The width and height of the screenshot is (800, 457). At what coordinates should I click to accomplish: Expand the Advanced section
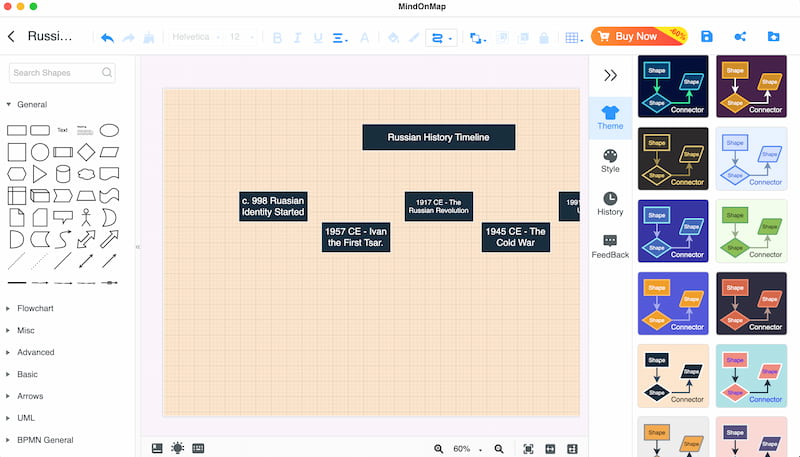pos(30,352)
